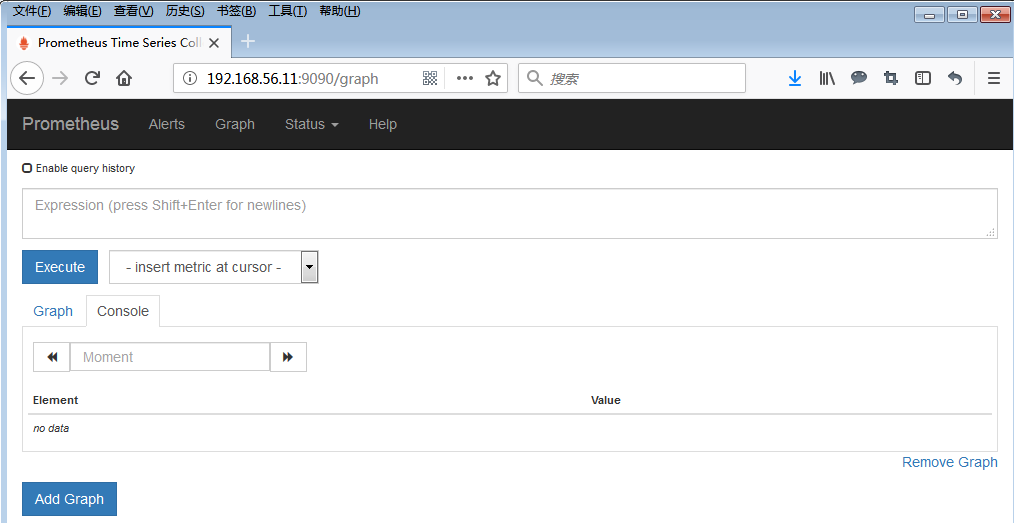1014x523 pixels.
Task: Click the forward navigation arrow
Action: coord(59,78)
